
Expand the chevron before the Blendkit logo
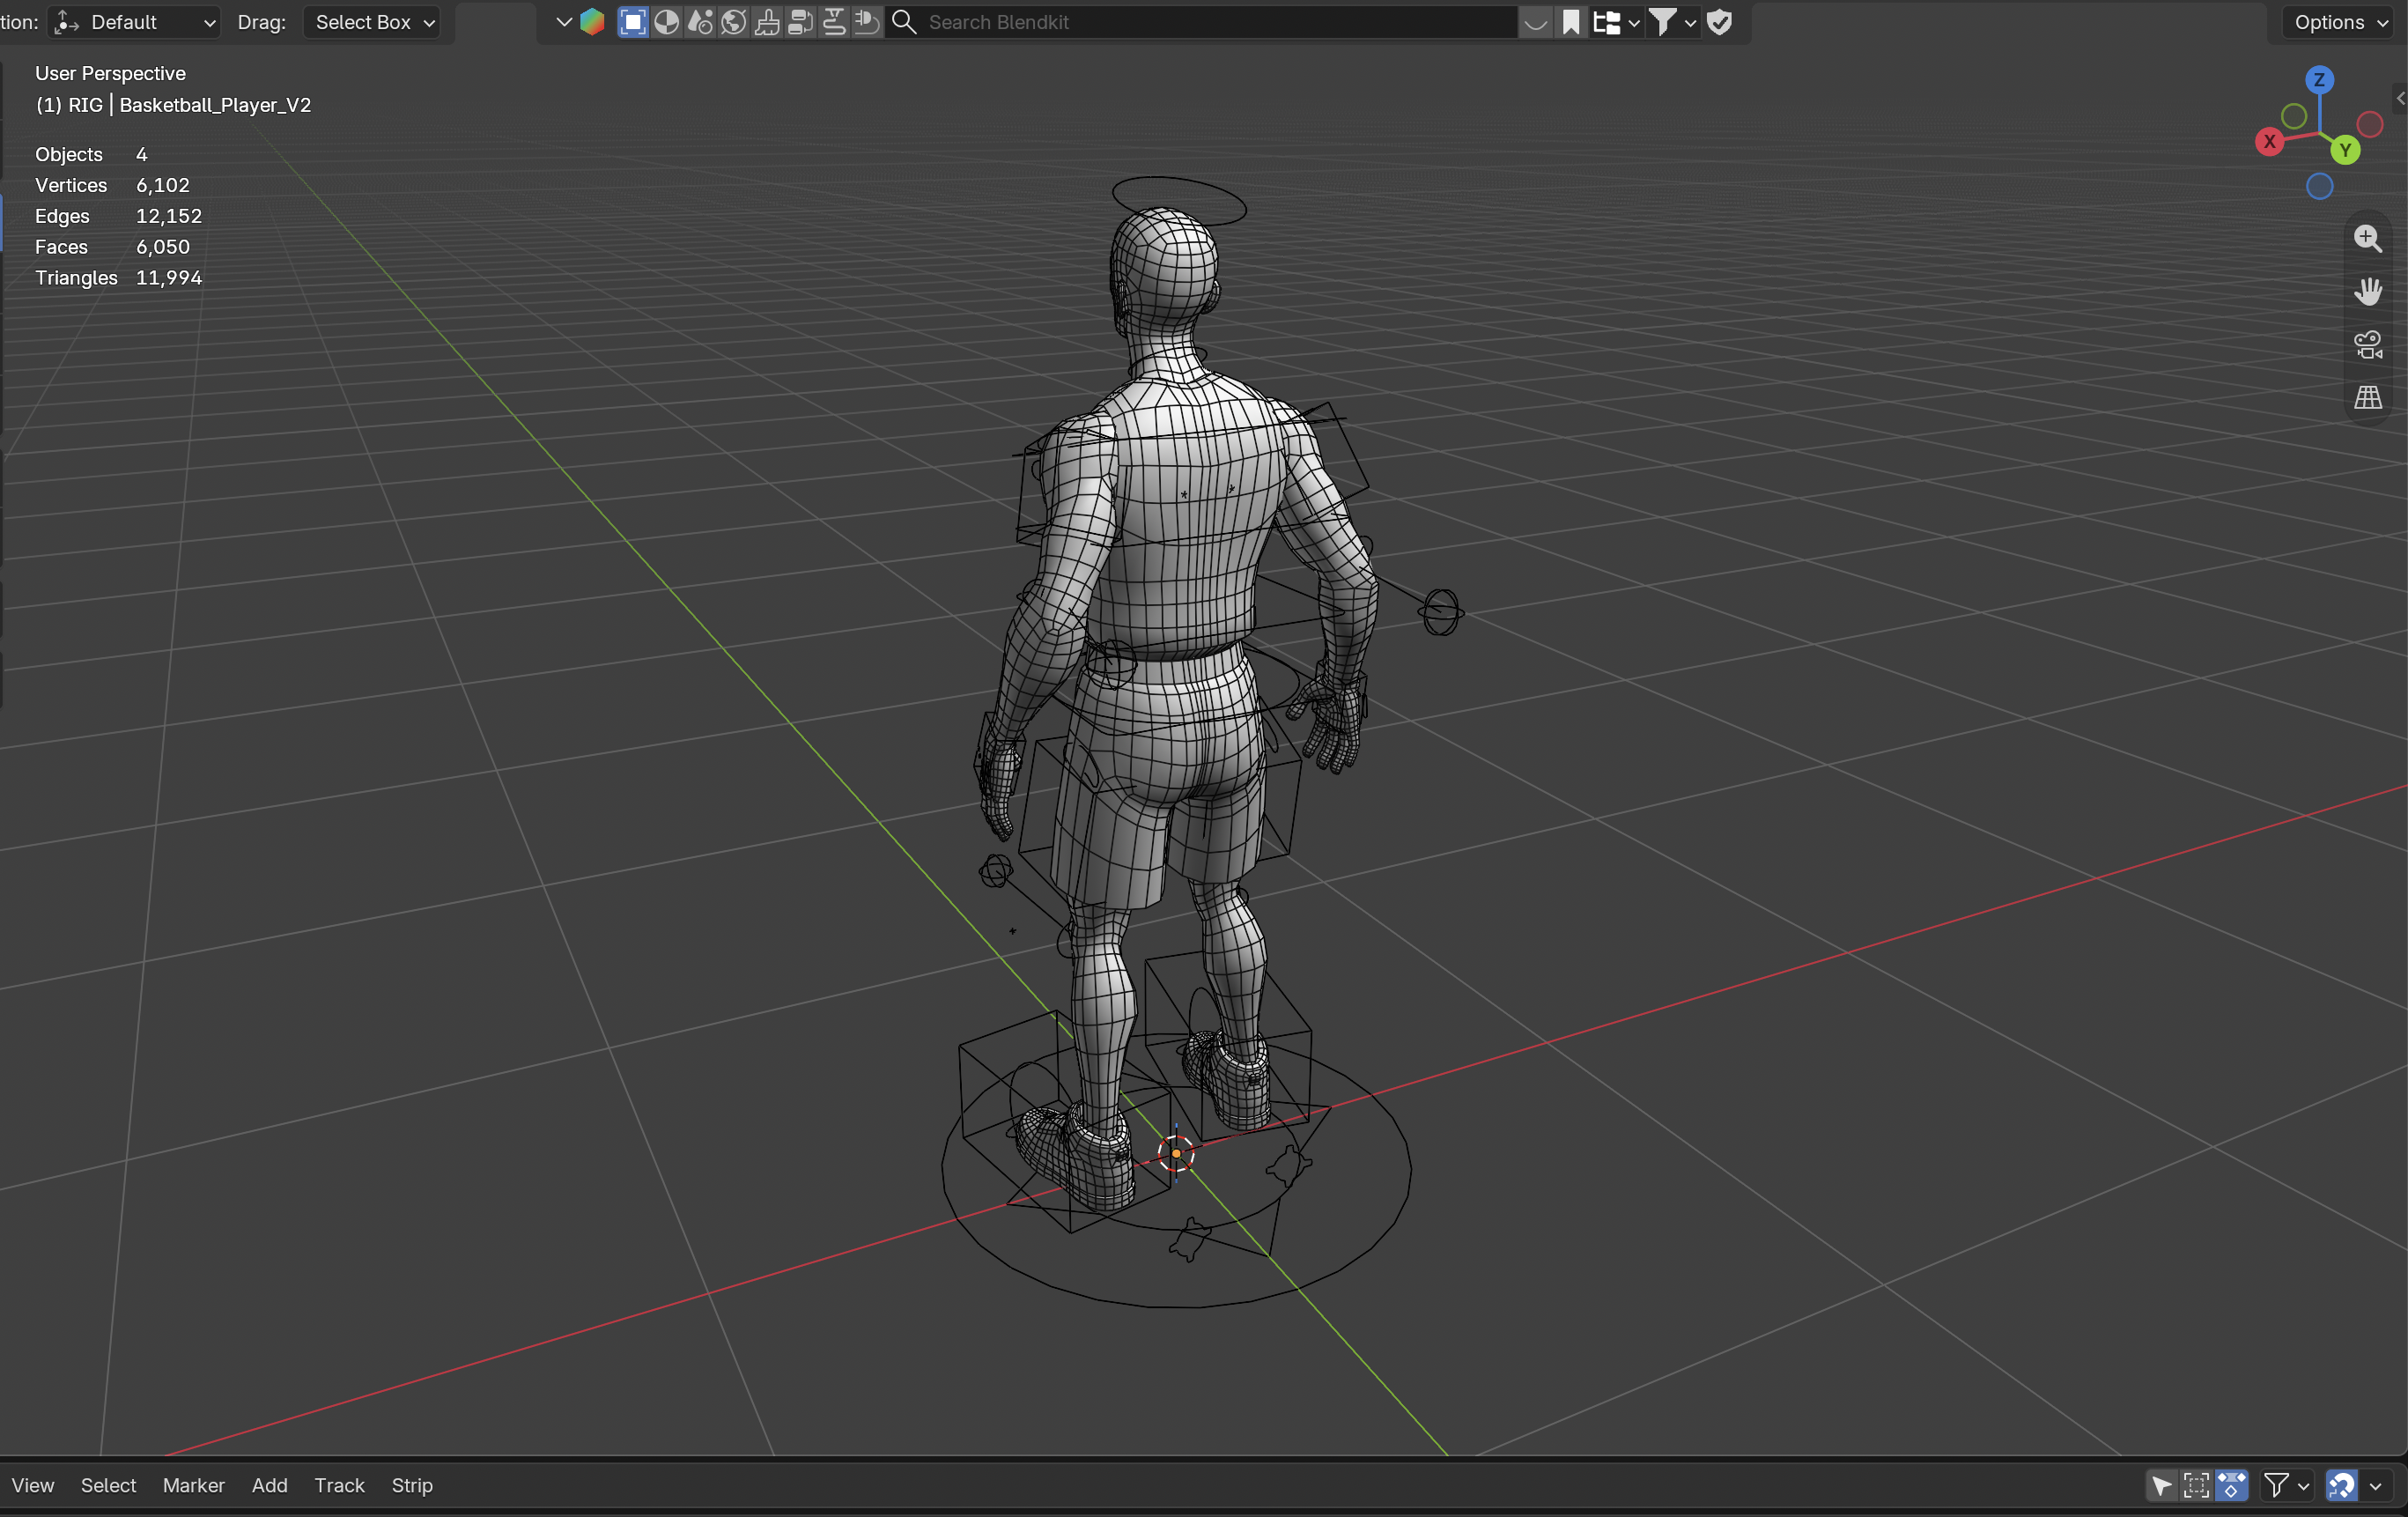[x=563, y=22]
